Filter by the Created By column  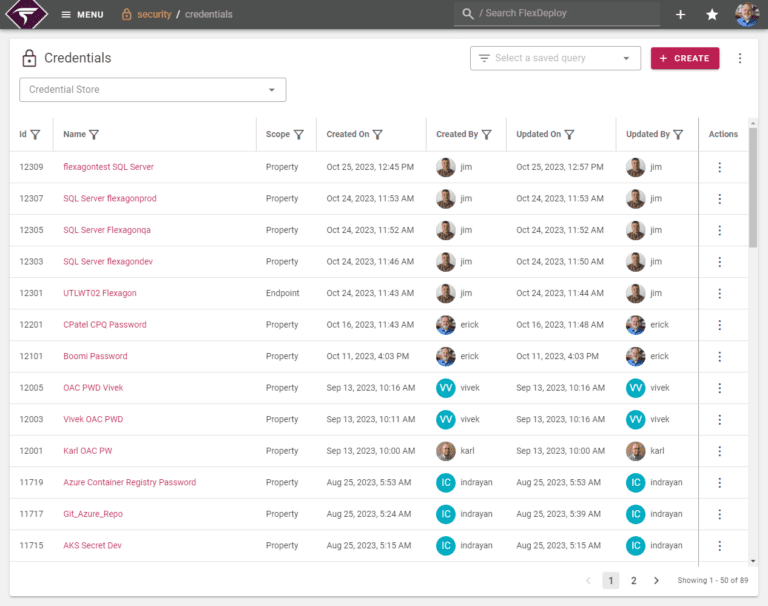(486, 134)
